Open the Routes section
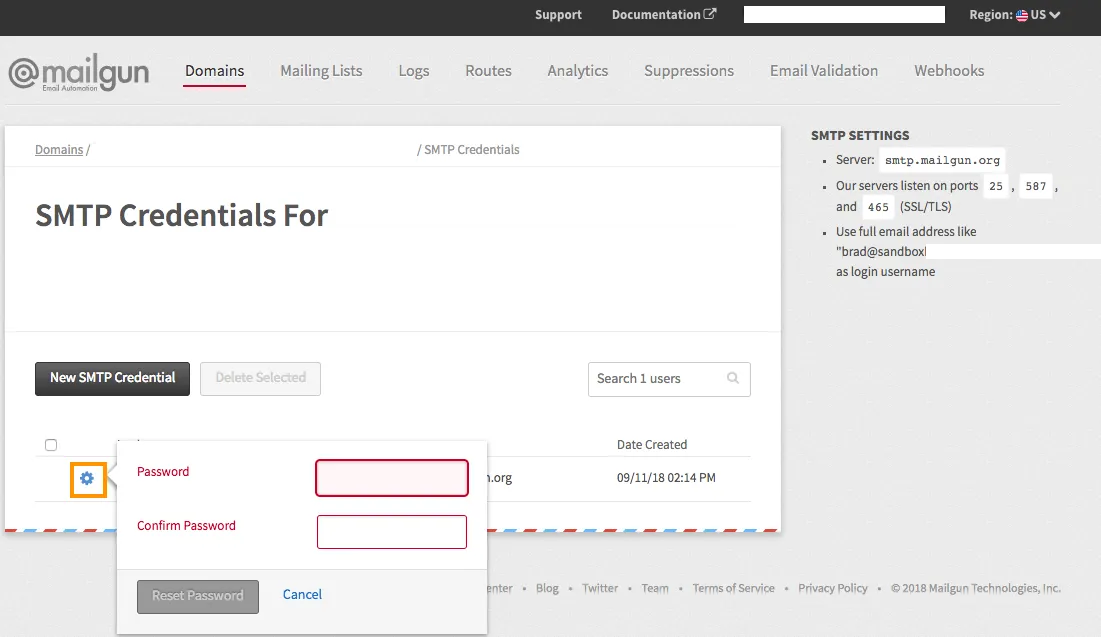Viewport: 1101px width, 637px height. tap(488, 71)
